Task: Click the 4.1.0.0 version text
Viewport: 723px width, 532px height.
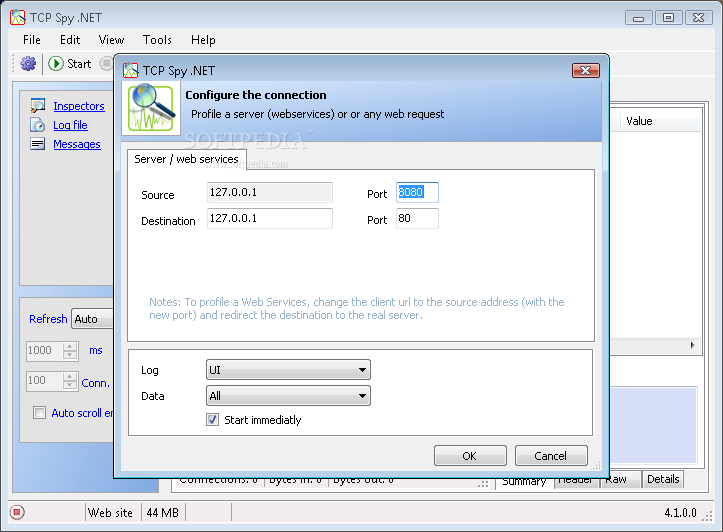Action: [x=680, y=512]
